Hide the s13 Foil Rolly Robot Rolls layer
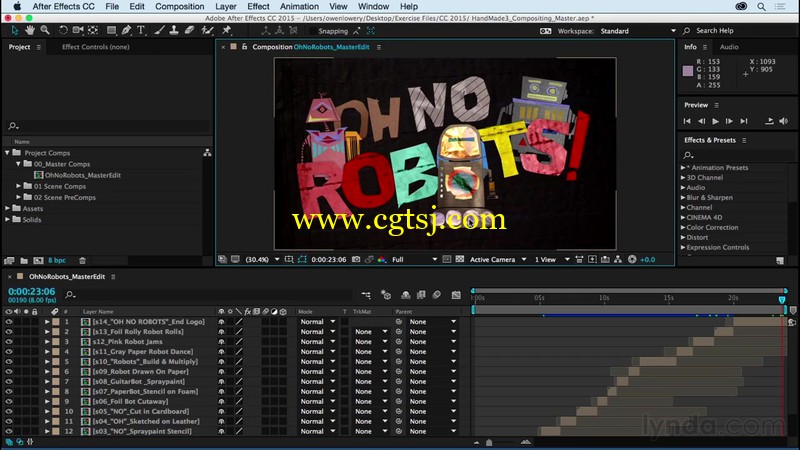The image size is (800, 450). point(9,332)
